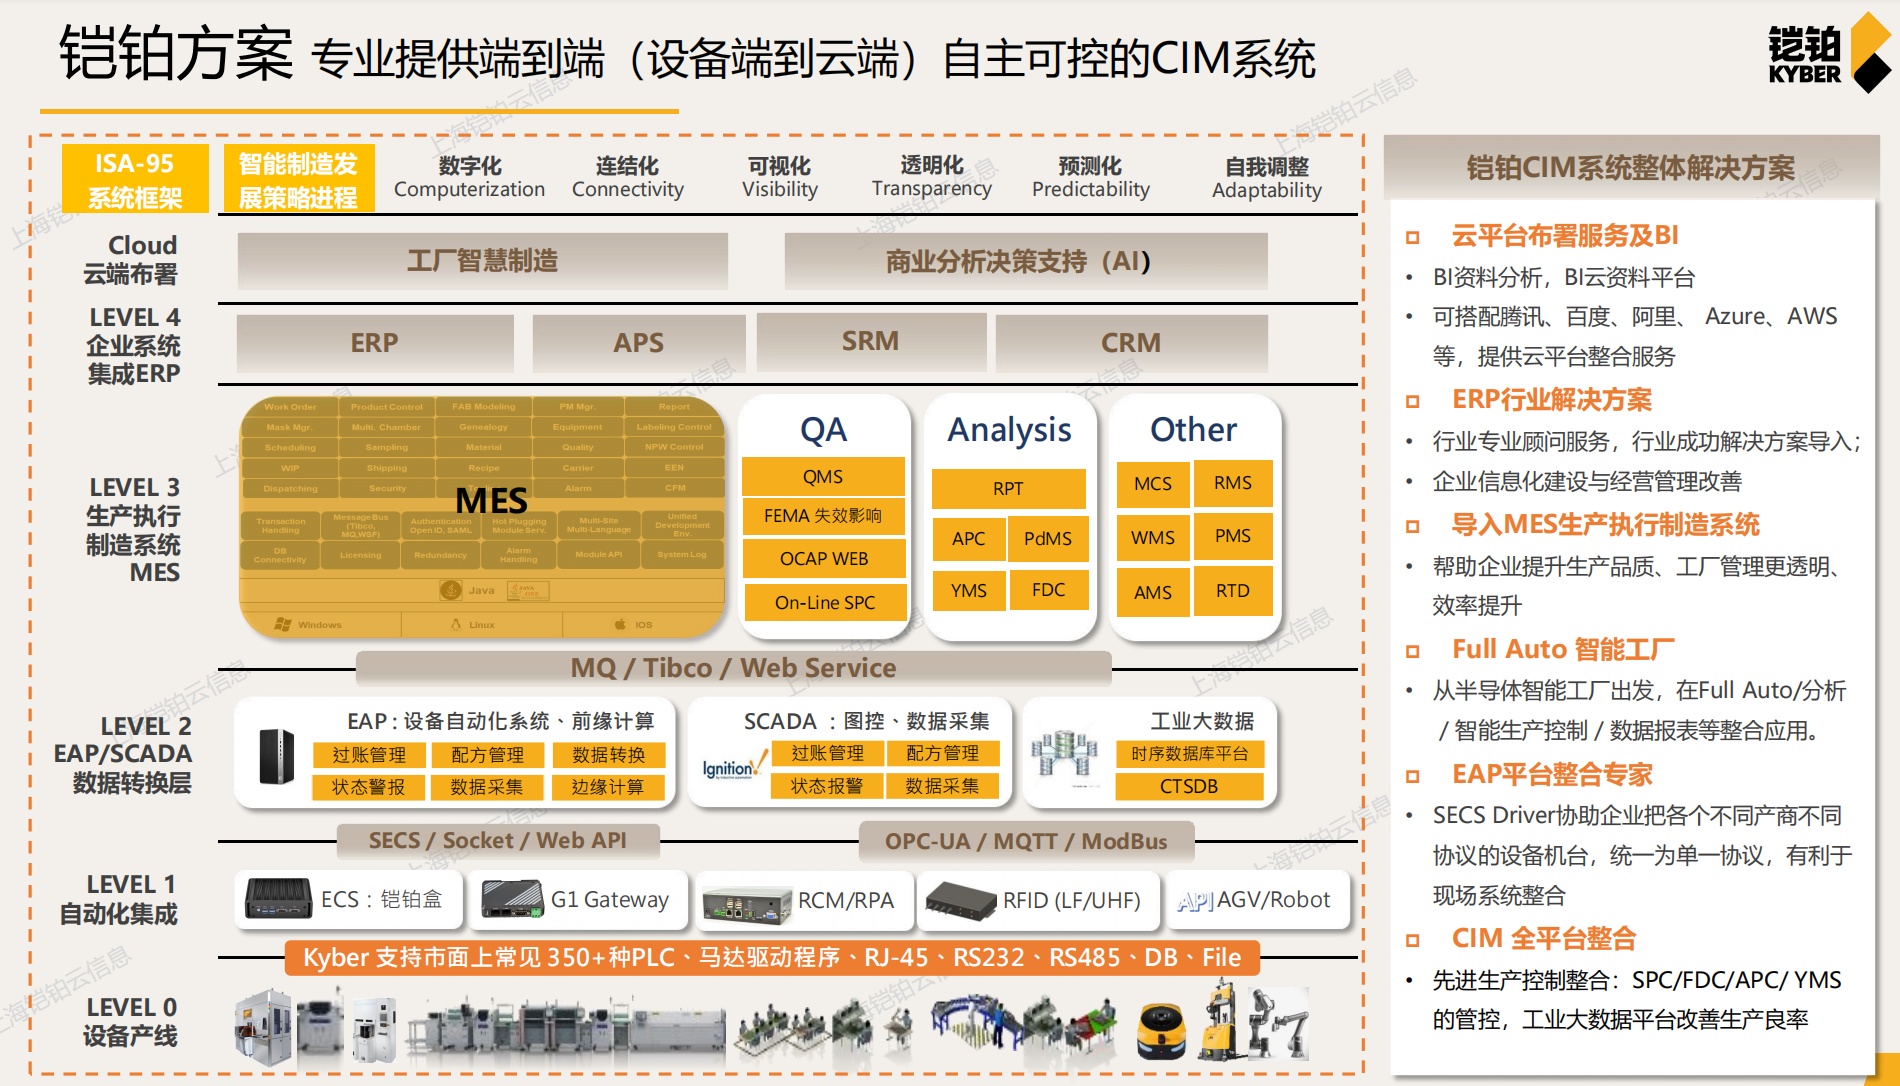Click the PdMS box under Analysis
The height and width of the screenshot is (1086, 1900).
[x=1047, y=539]
